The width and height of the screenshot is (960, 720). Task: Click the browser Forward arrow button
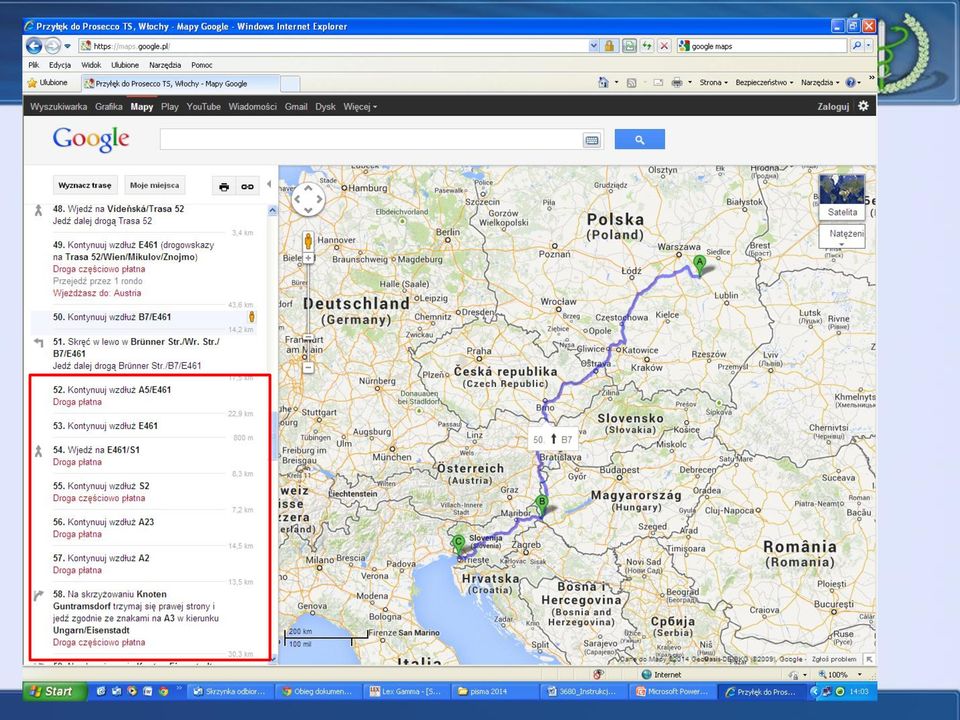53,46
